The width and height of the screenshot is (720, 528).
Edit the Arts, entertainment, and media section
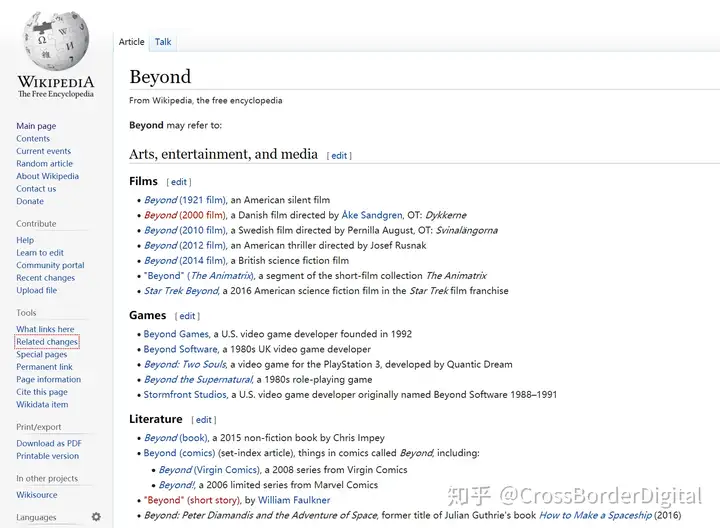pyautogui.click(x=339, y=156)
